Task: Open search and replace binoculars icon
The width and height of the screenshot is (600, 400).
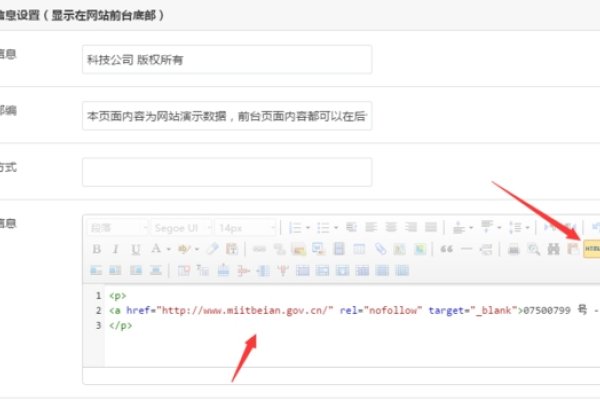Action: [x=553, y=250]
